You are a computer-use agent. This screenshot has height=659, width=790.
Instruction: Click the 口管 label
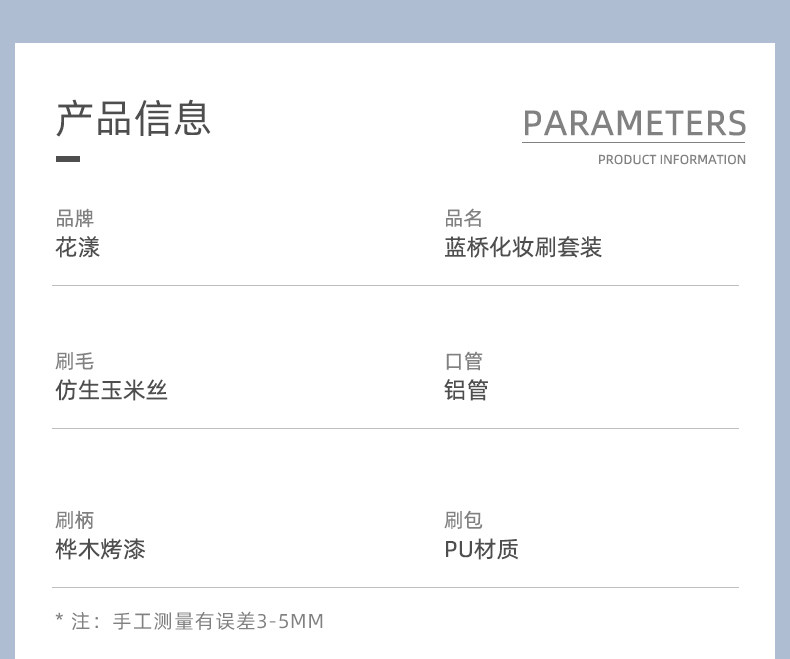[x=463, y=362]
